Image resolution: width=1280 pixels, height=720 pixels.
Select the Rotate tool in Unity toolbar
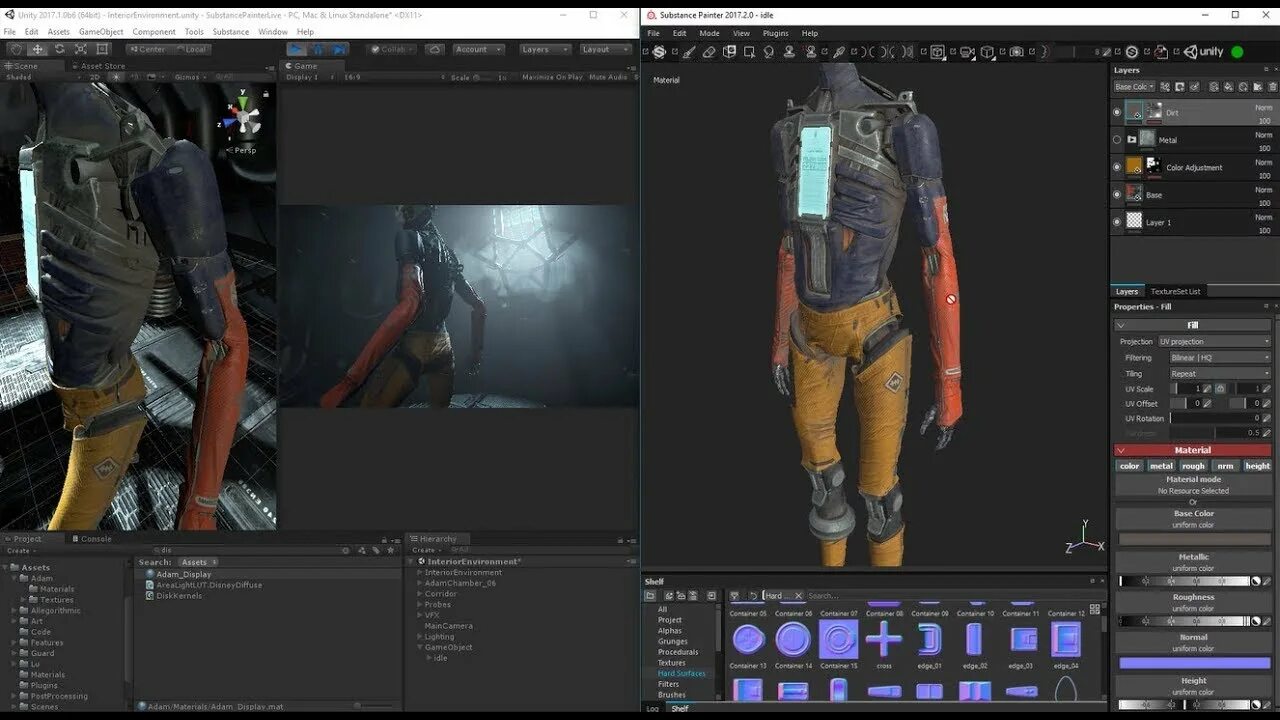pyautogui.click(x=59, y=49)
